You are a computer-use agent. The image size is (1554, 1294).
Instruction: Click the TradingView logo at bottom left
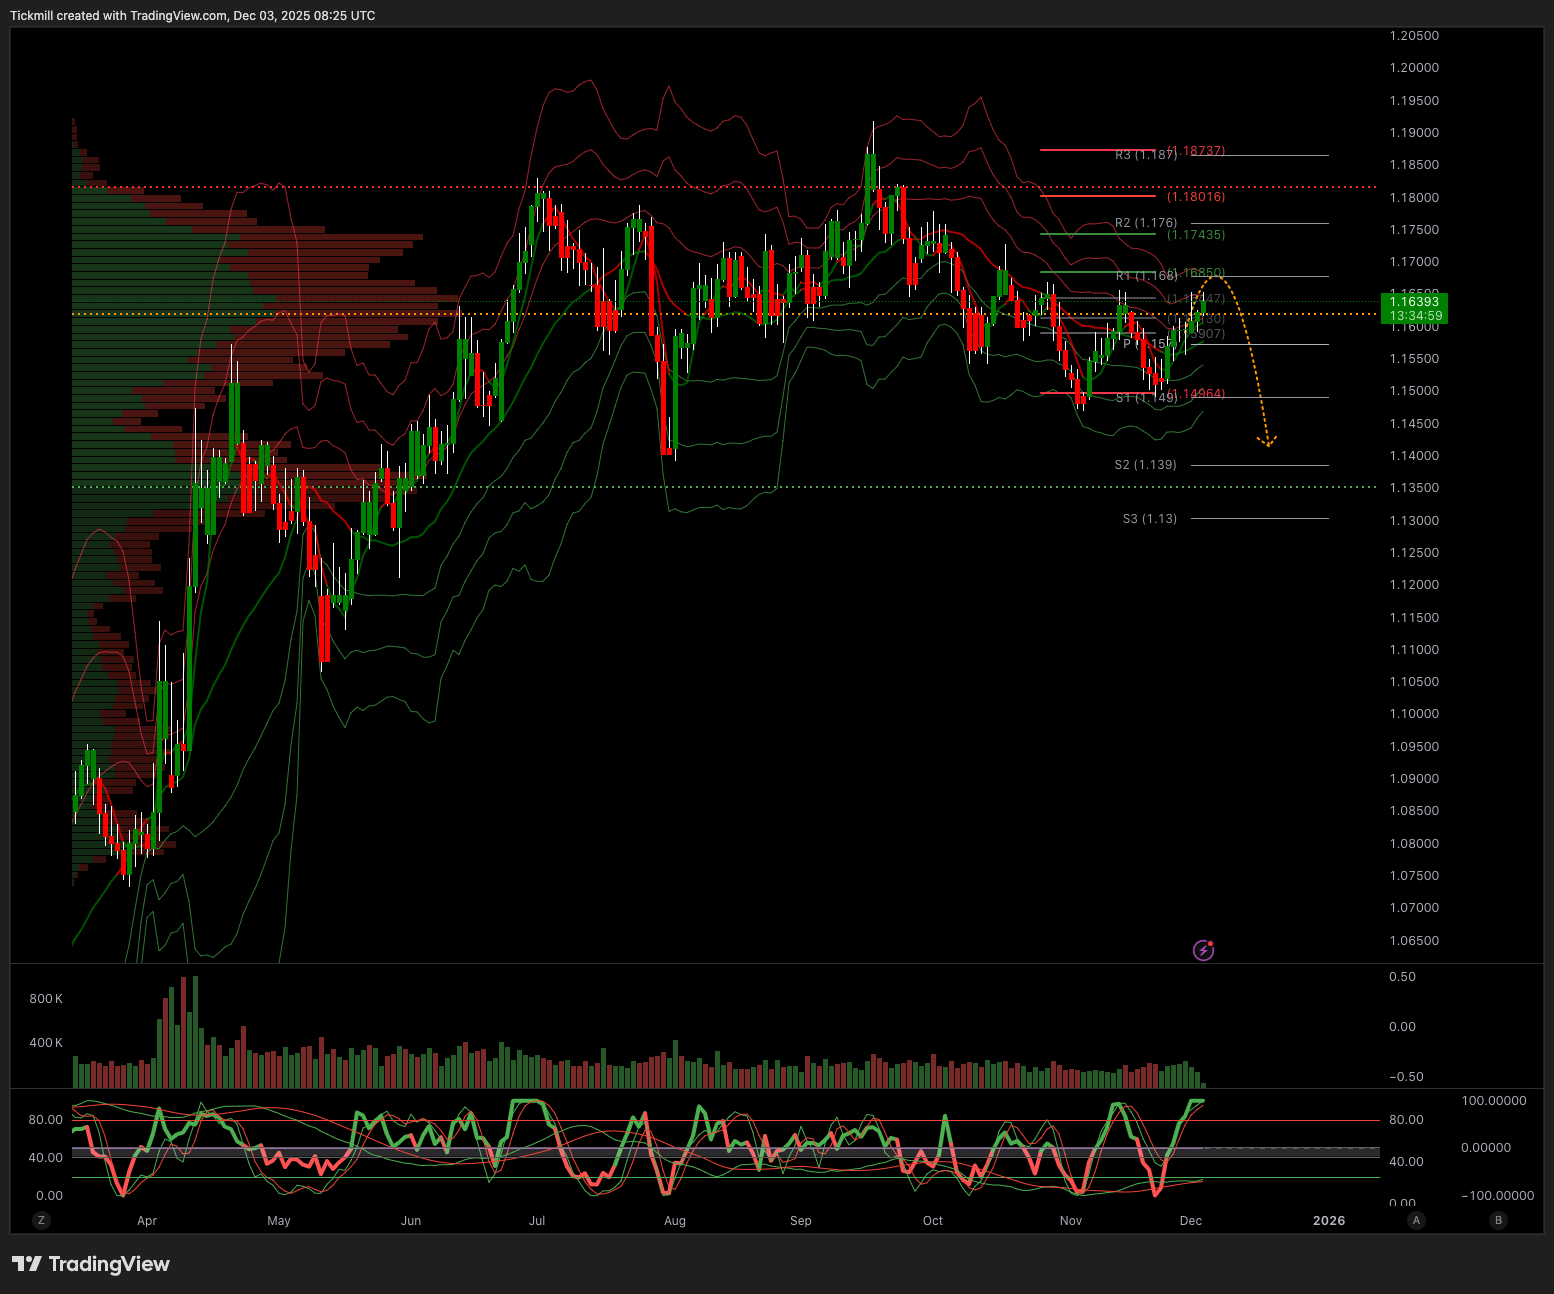[91, 1264]
